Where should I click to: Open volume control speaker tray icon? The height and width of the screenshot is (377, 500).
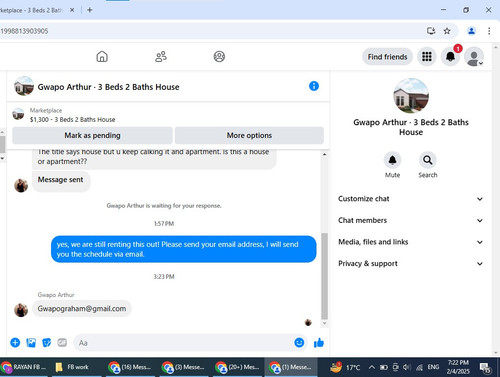pyautogui.click(x=406, y=367)
